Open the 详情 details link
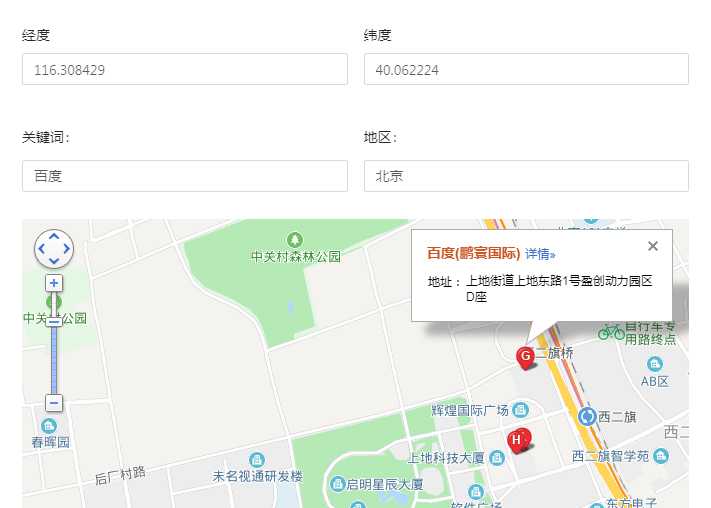Screen dimensions: 711x508 [540, 254]
